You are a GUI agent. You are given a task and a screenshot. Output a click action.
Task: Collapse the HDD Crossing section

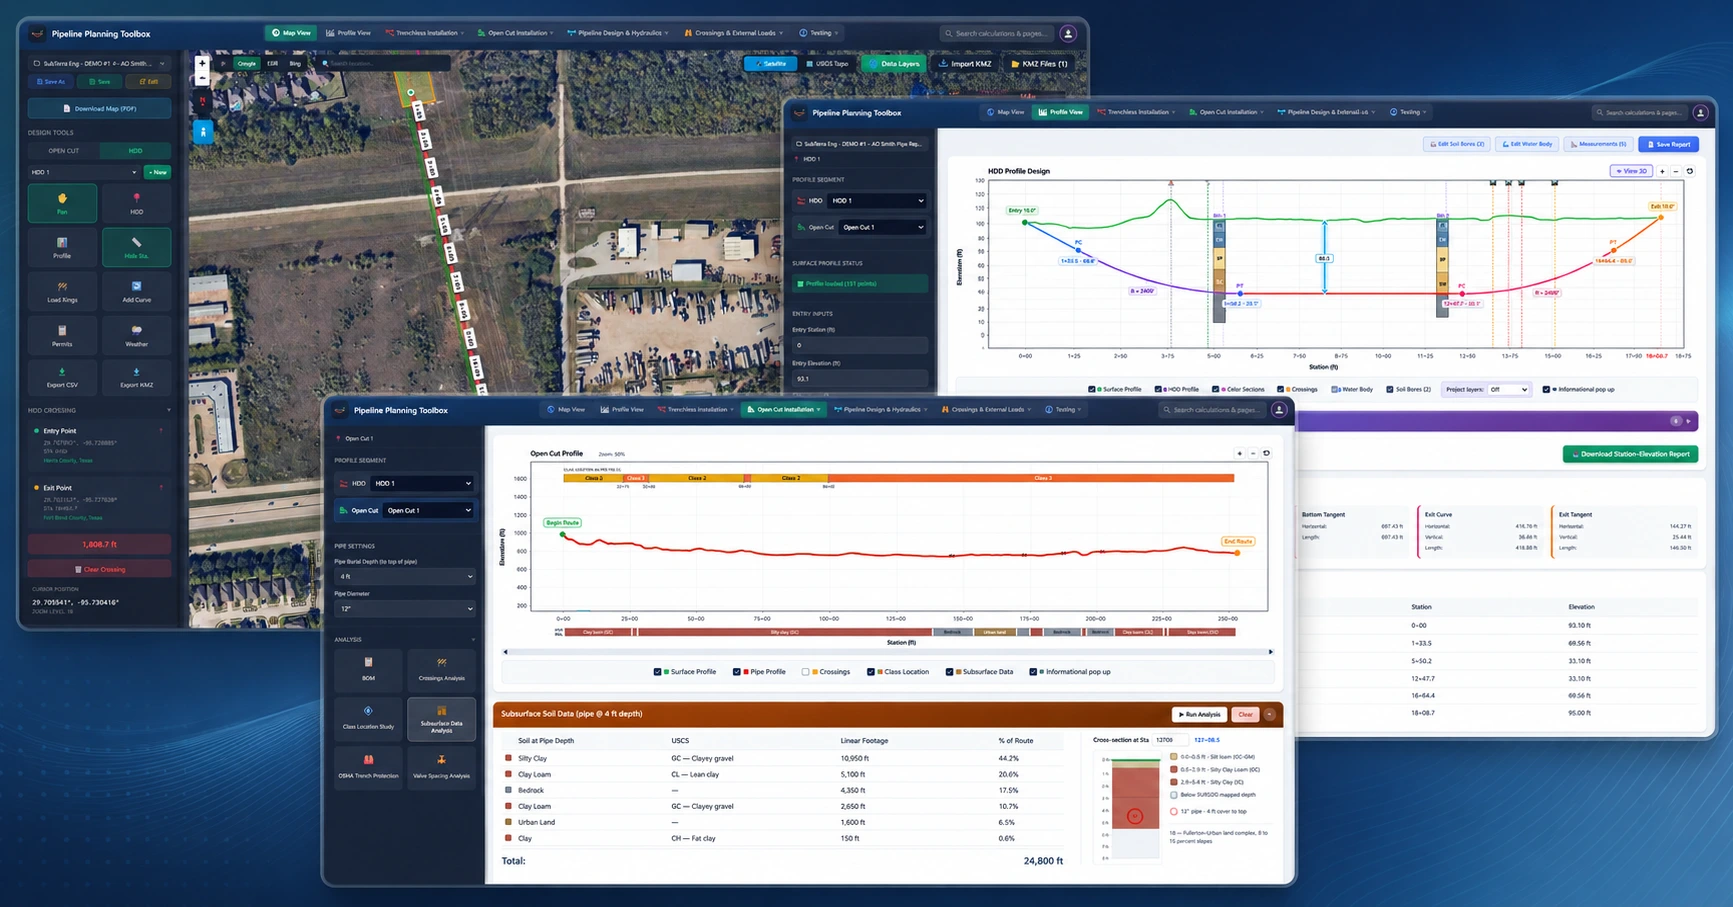(168, 410)
